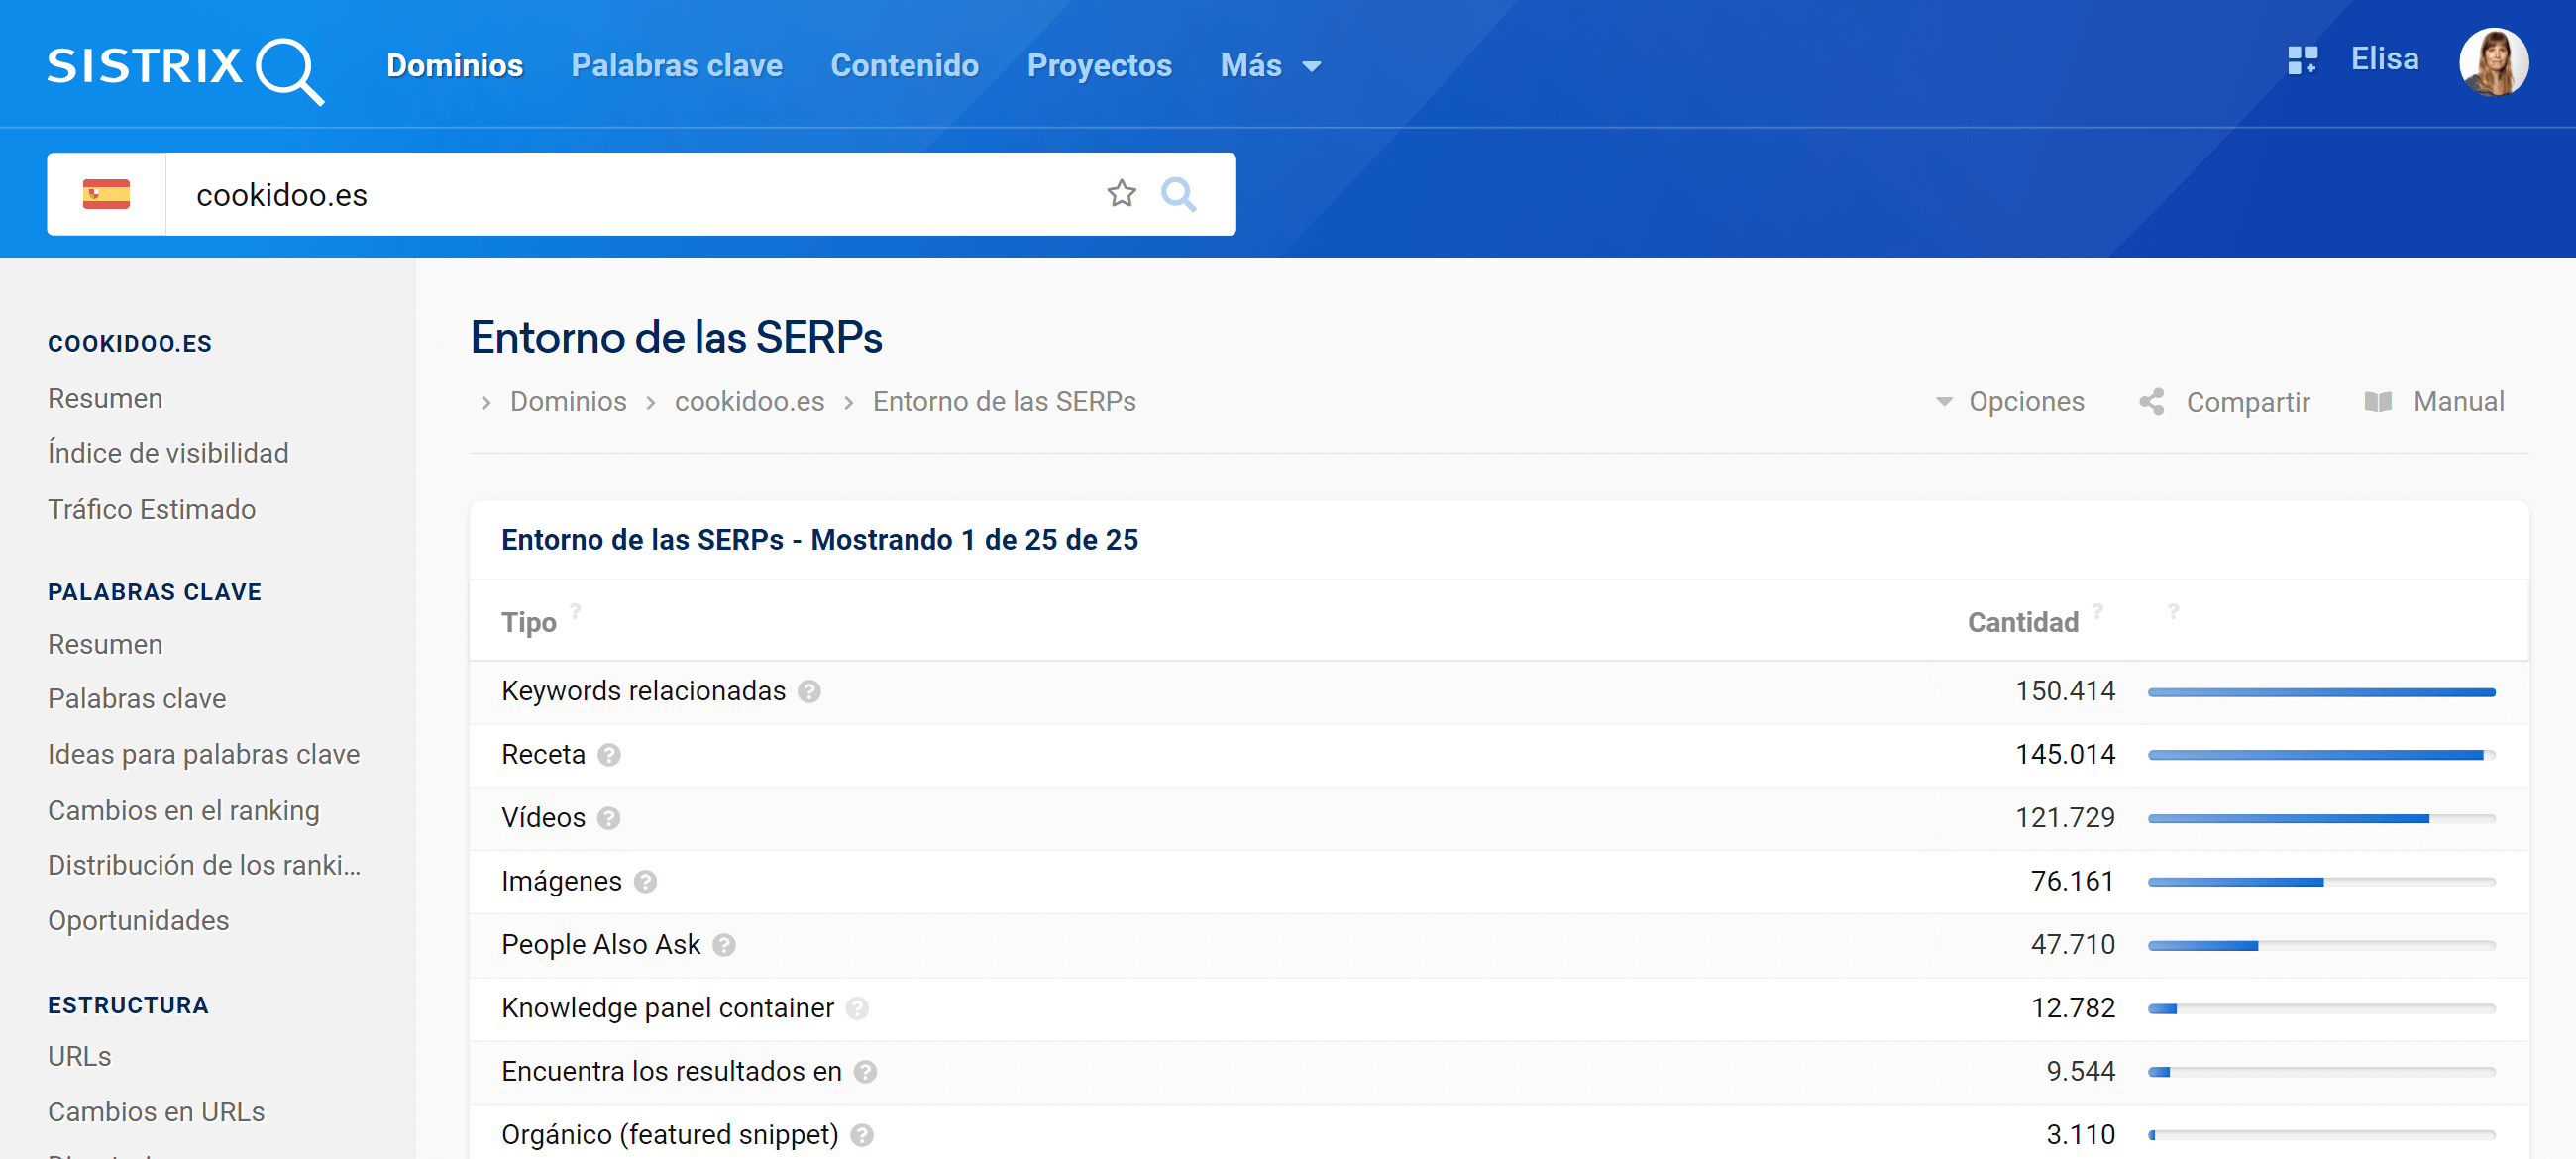Click the question mark beside Vídeos
Viewport: 2576px width, 1159px height.
point(609,818)
